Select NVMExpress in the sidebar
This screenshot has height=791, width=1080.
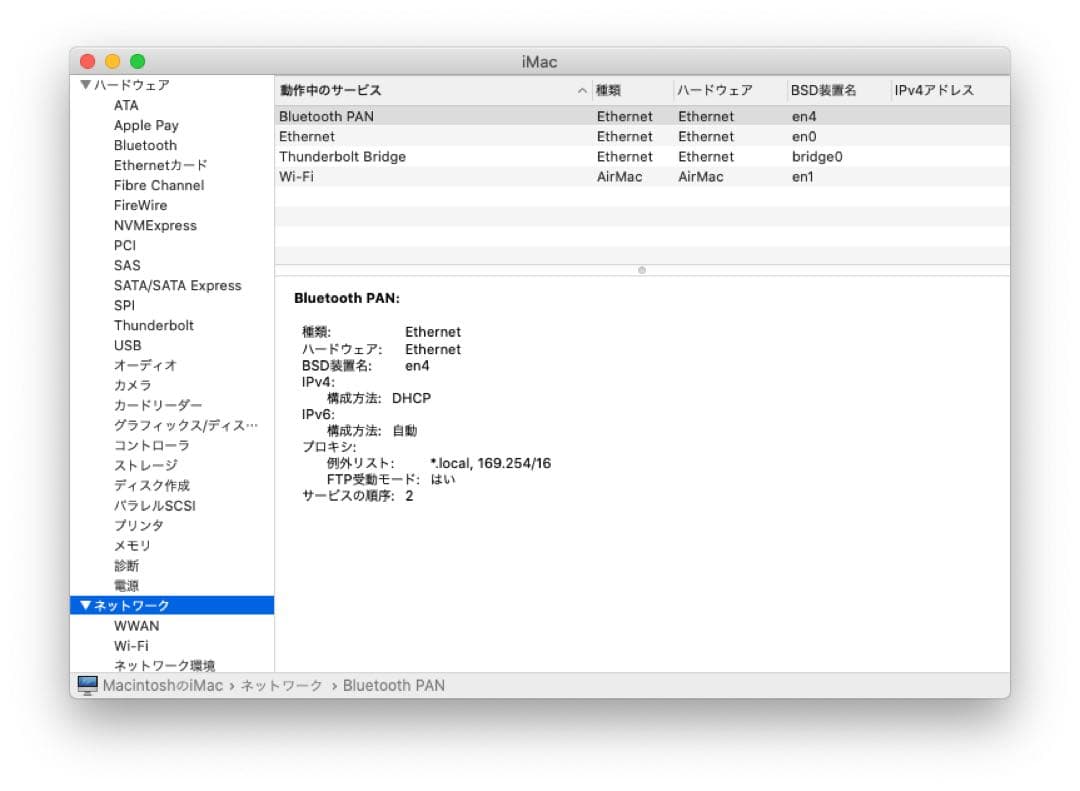[x=155, y=225]
